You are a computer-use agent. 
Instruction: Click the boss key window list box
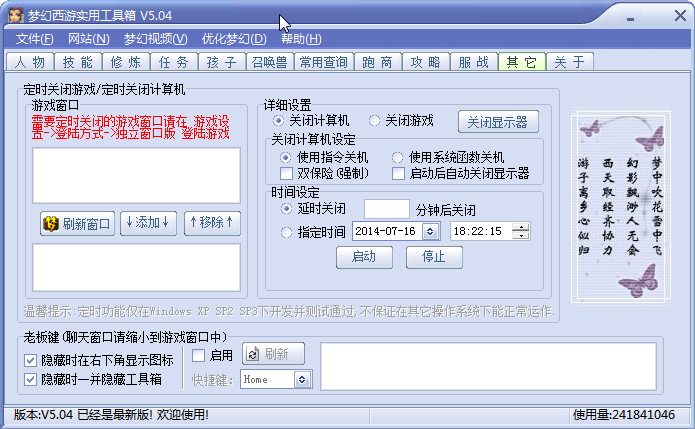(x=488, y=367)
